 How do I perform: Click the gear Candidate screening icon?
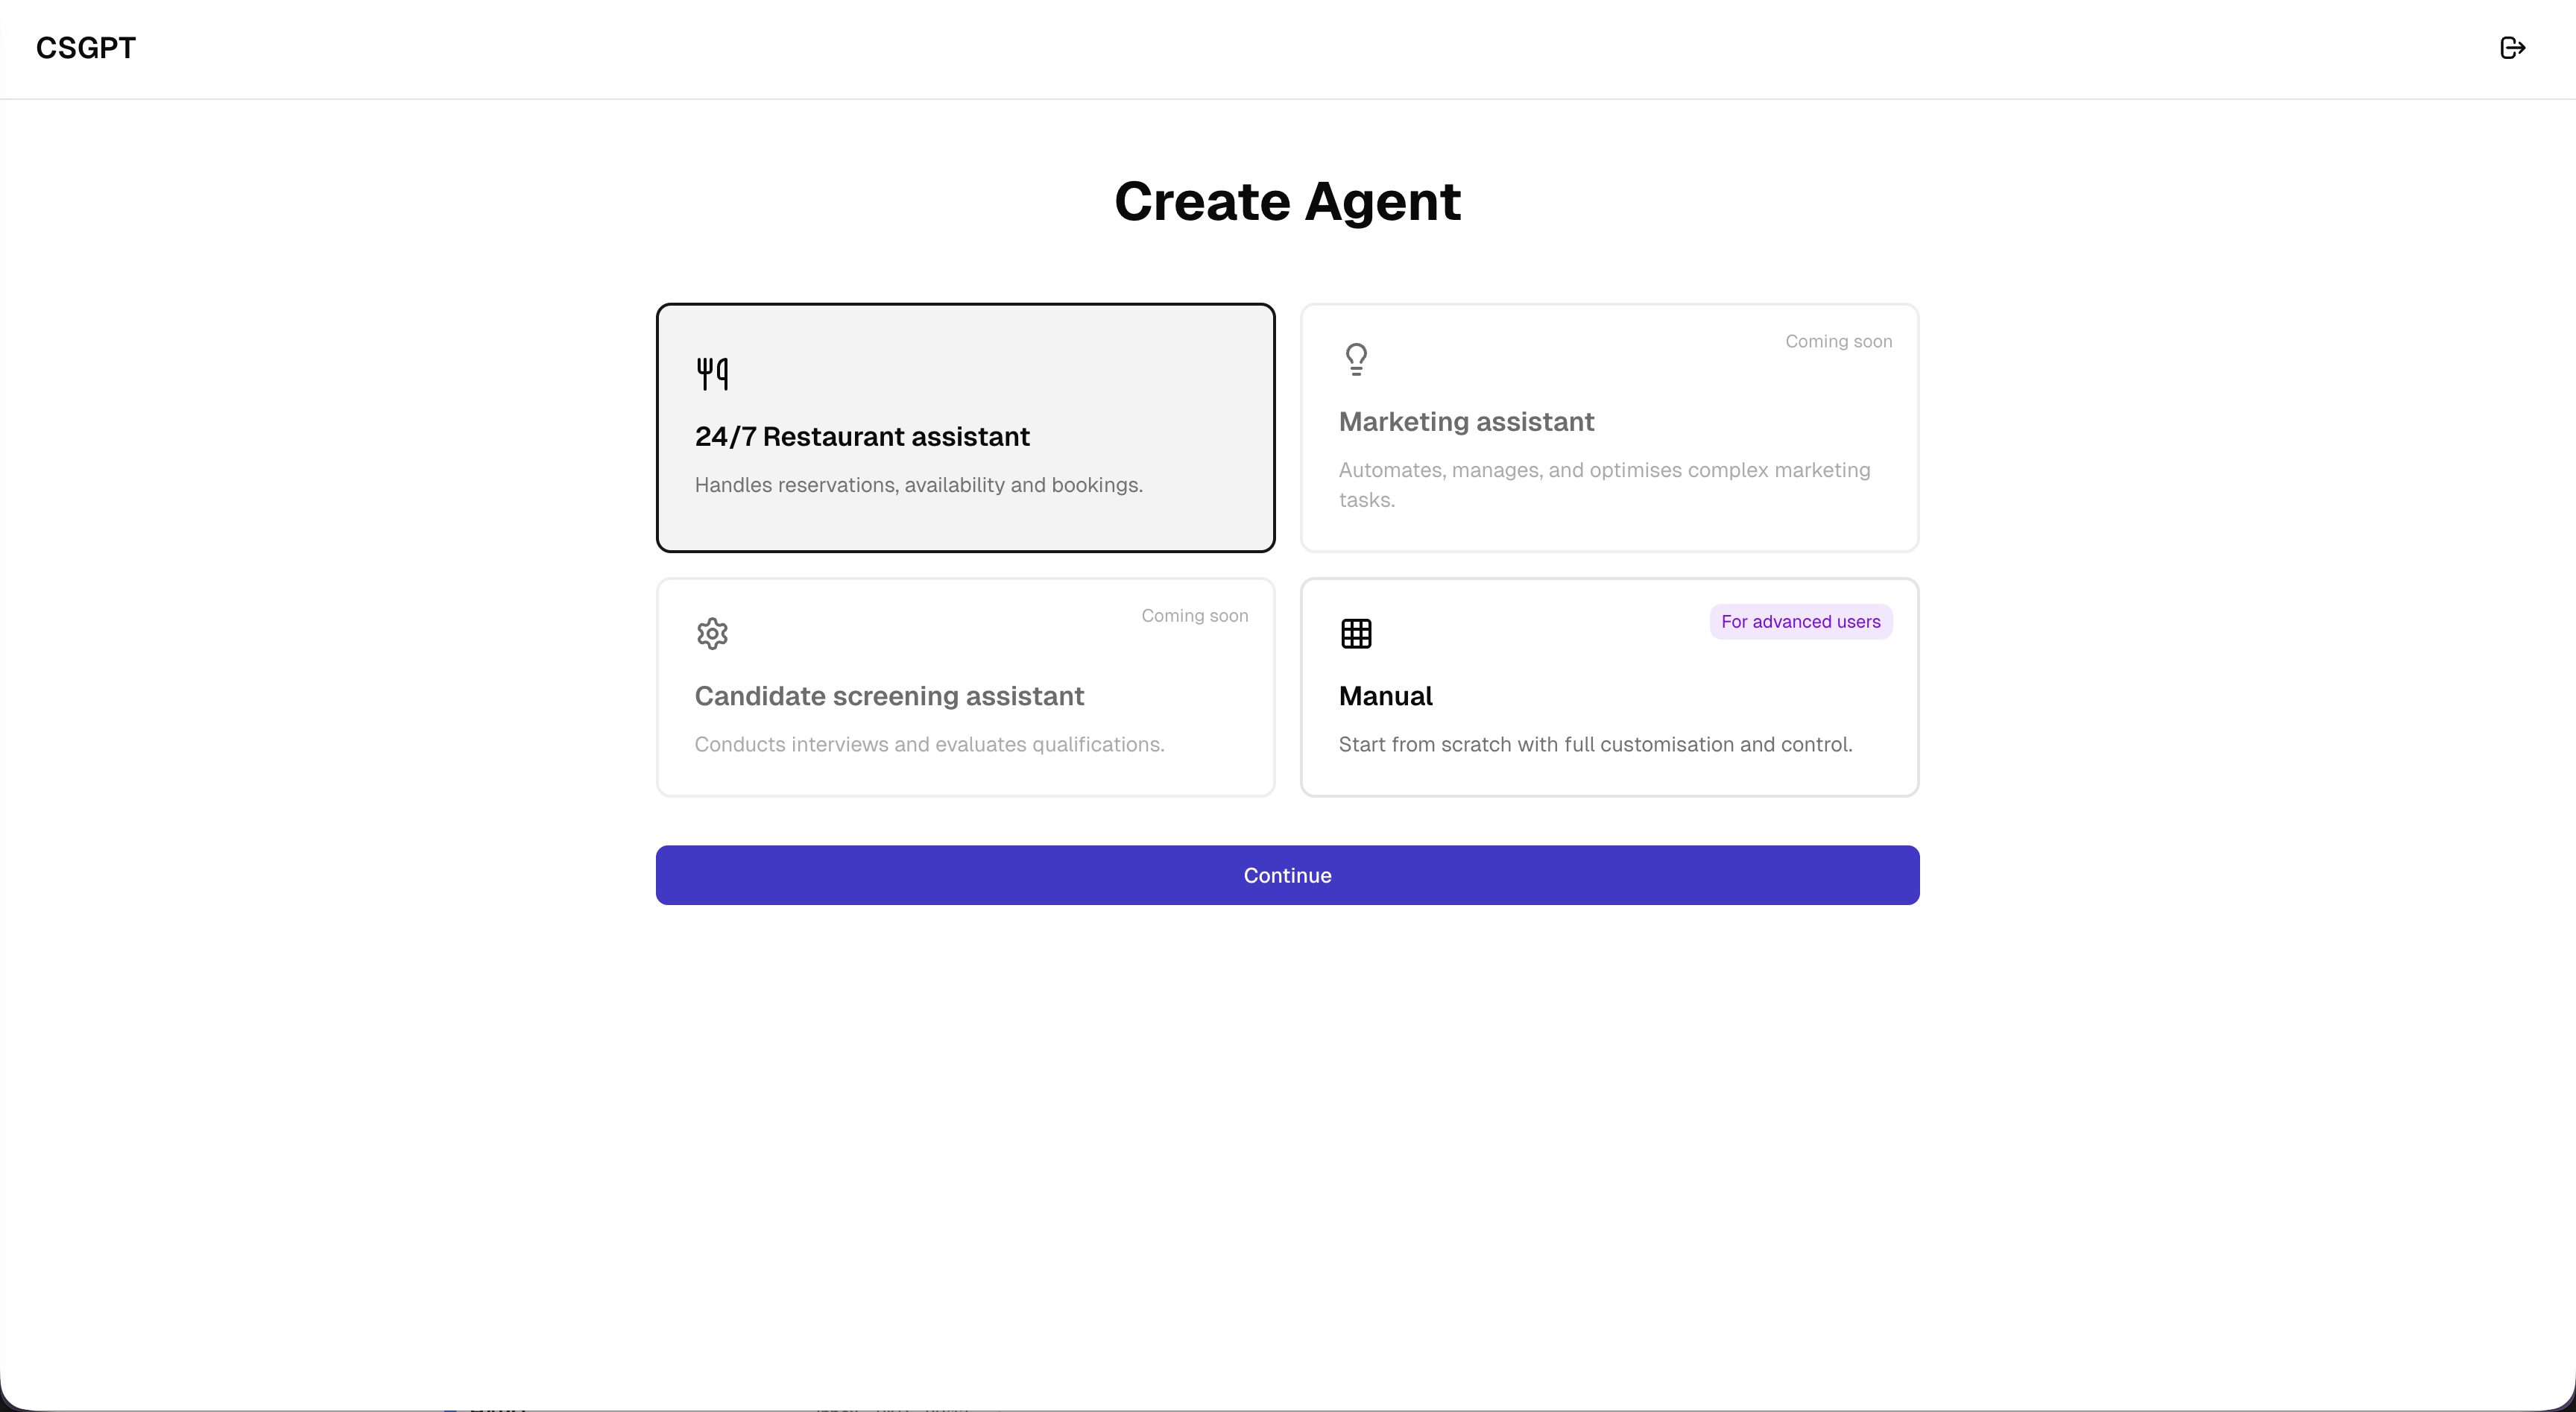711,633
